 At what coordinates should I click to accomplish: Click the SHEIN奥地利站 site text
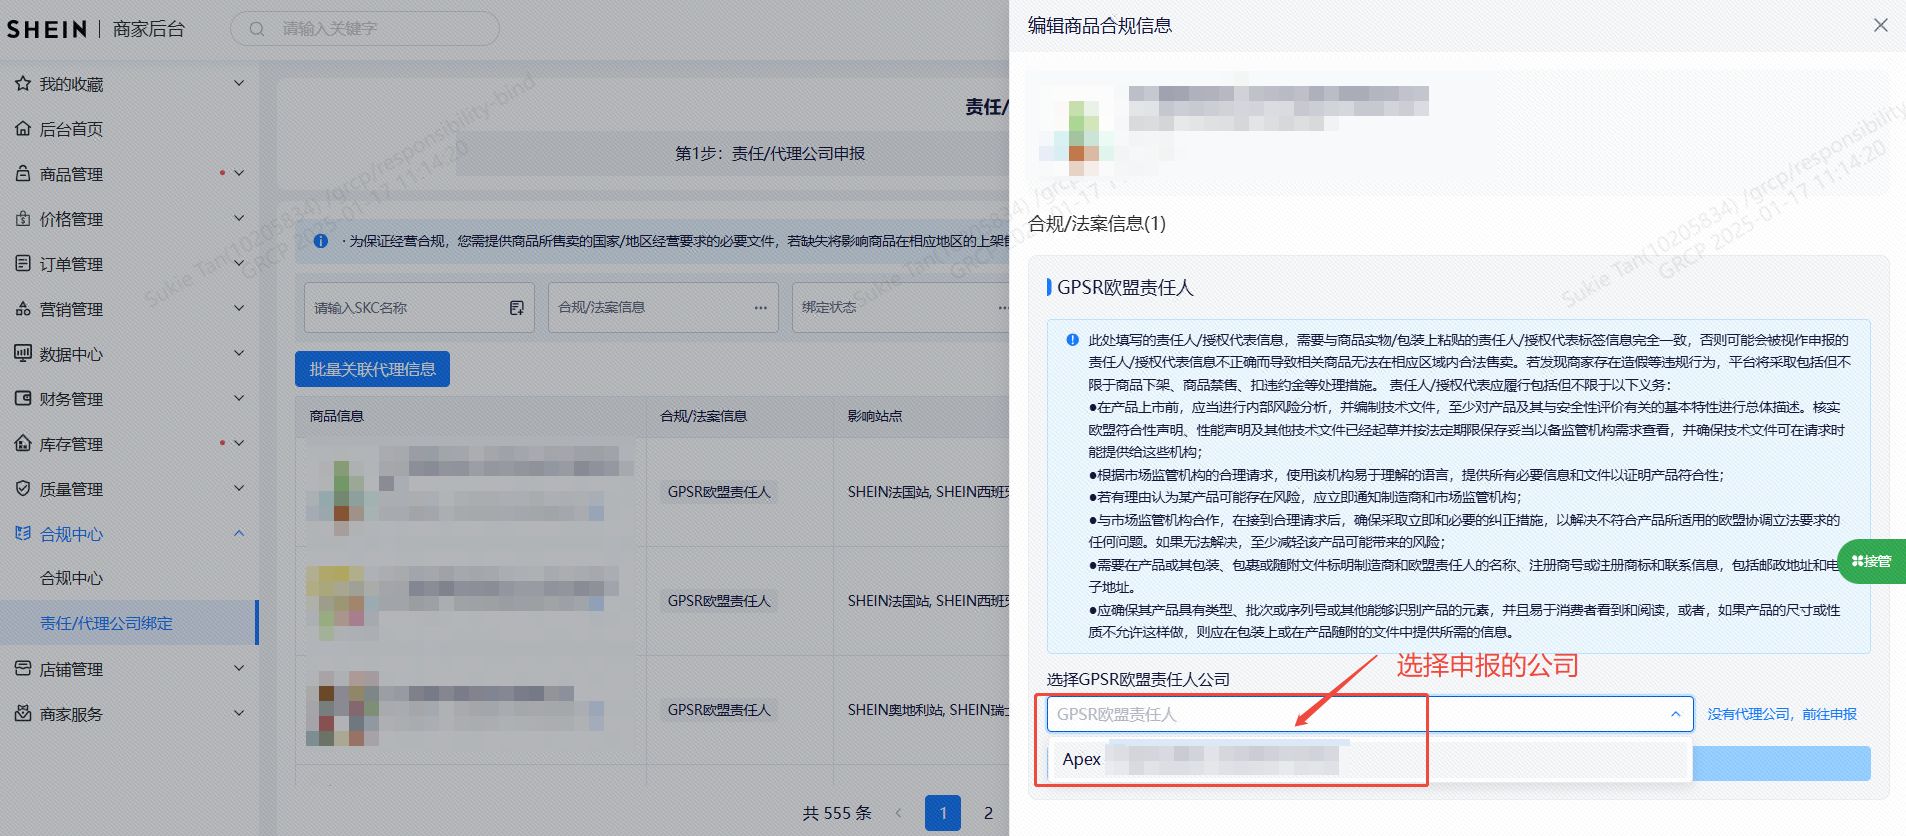click(893, 710)
